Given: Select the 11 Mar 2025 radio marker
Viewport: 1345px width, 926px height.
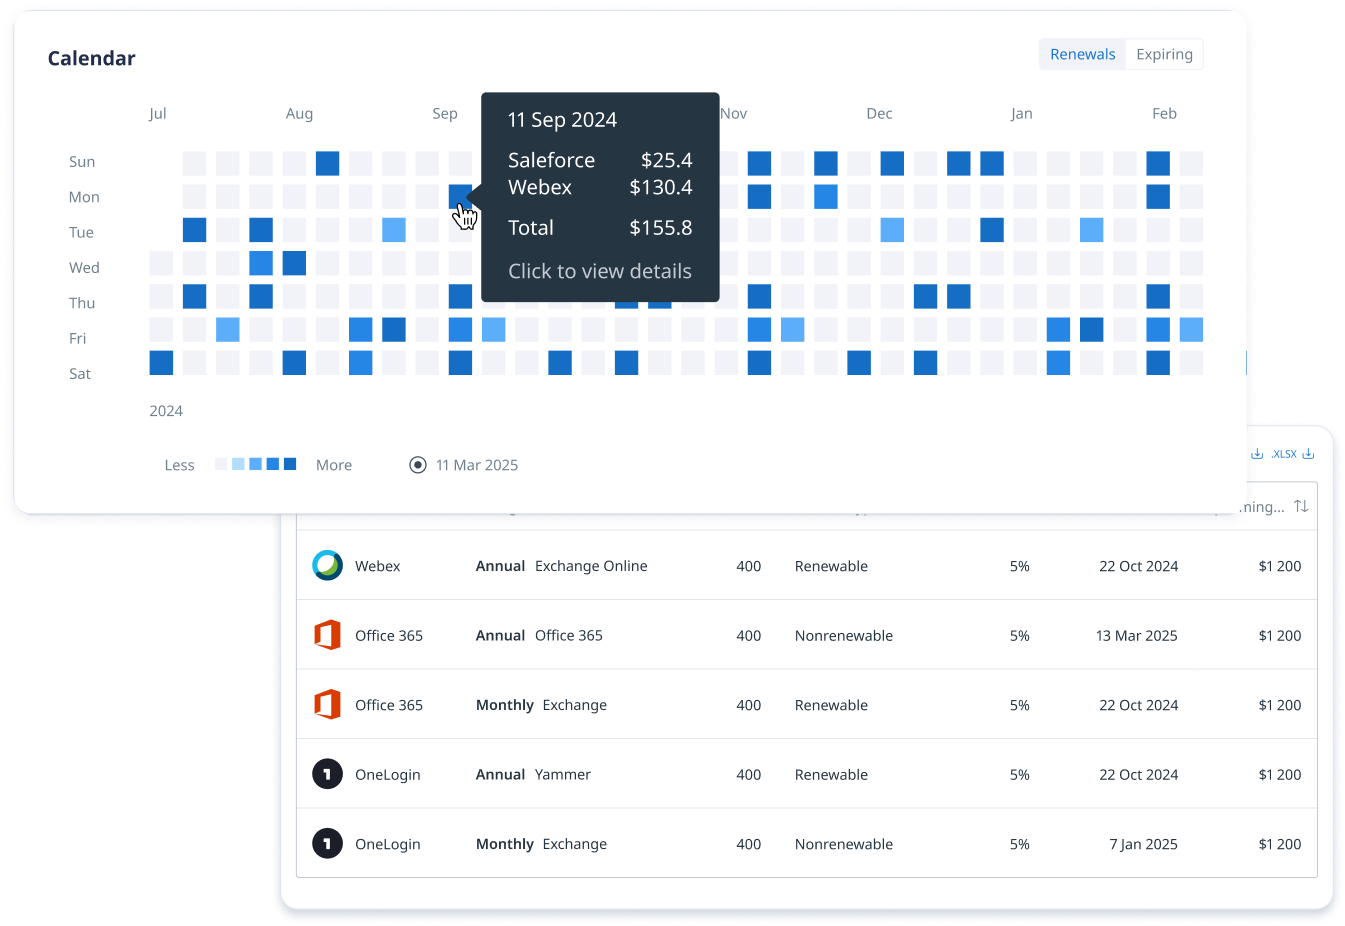Looking at the screenshot, I should (418, 465).
